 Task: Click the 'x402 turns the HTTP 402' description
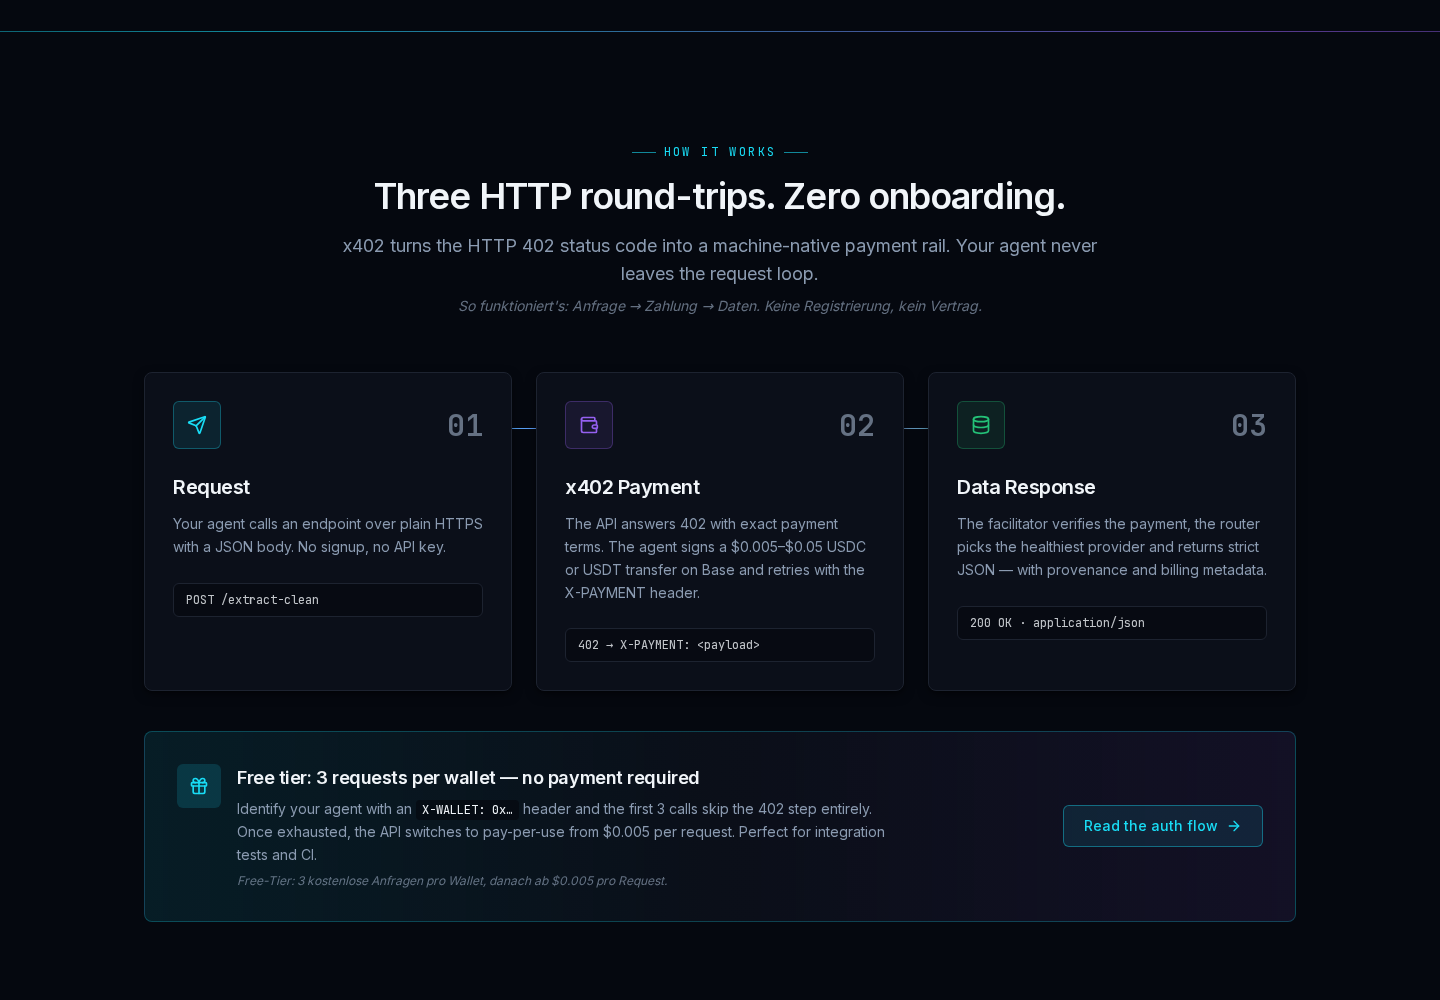coord(720,260)
